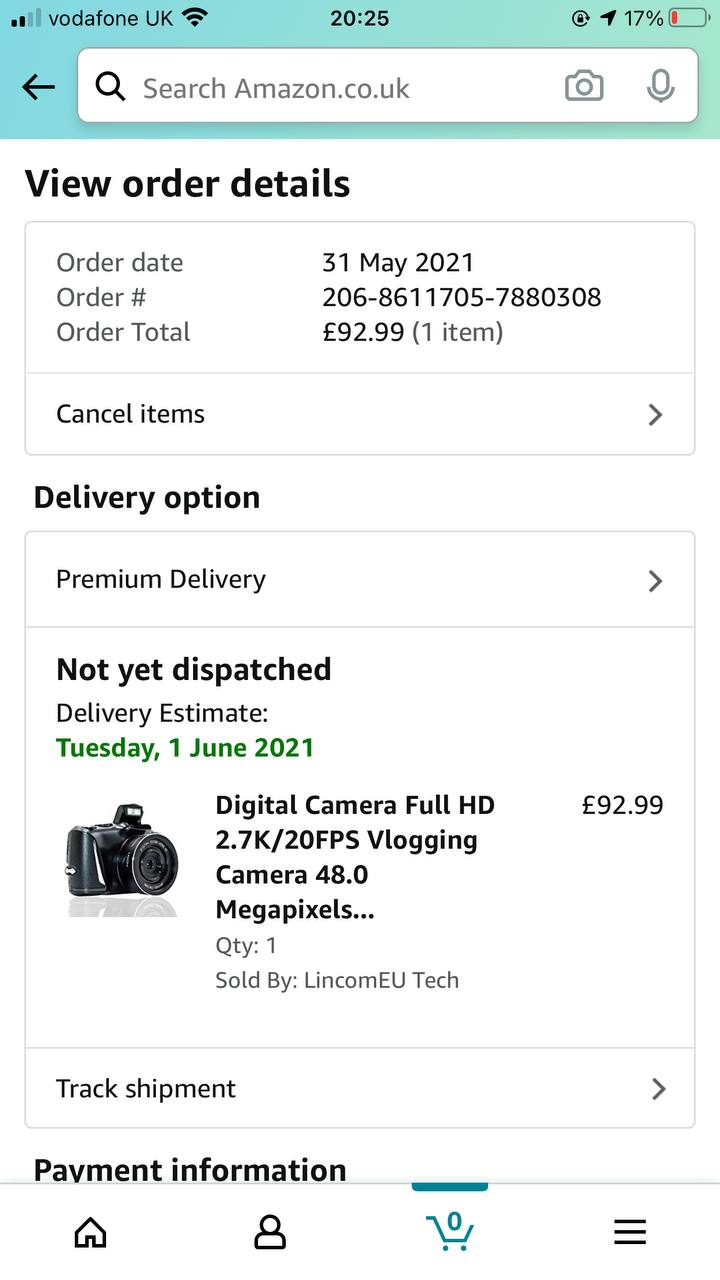Tap the camera product thumbnail

click(123, 857)
